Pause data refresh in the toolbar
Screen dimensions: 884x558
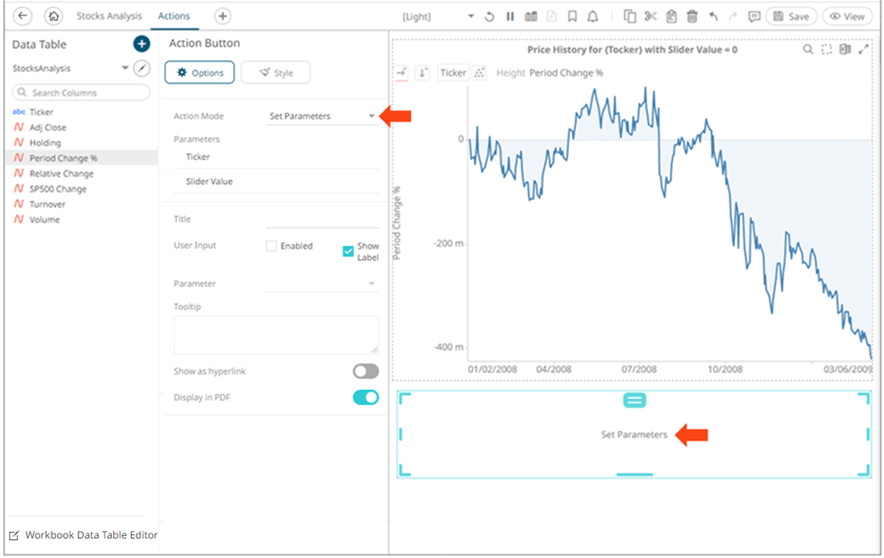point(510,17)
